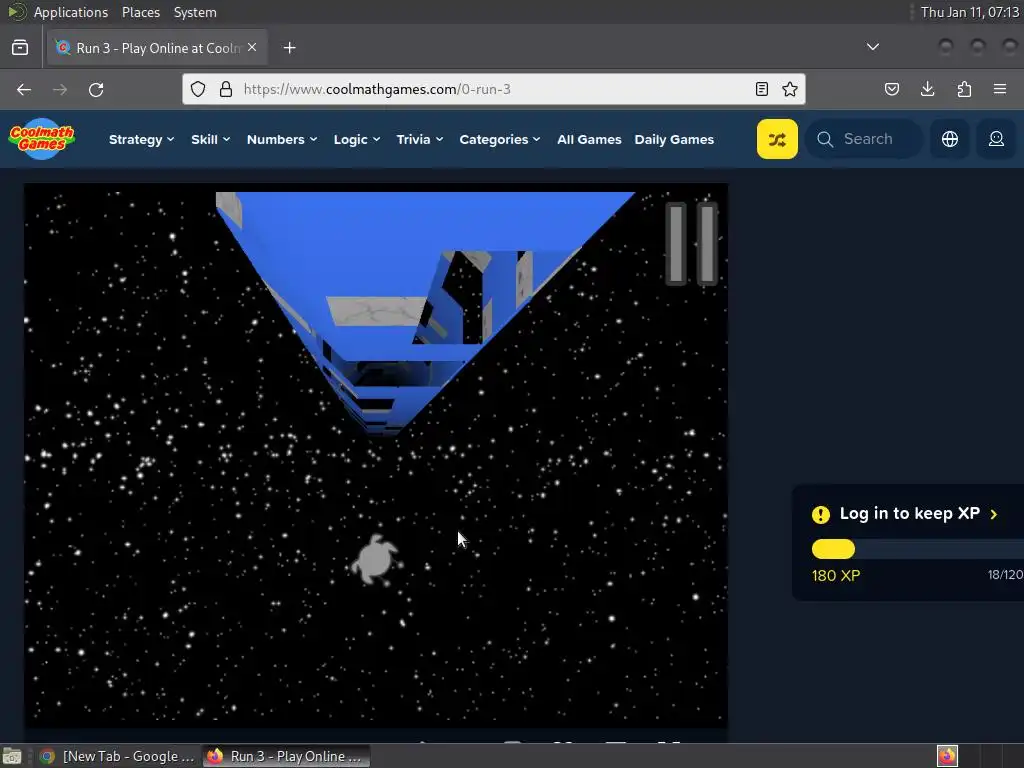The height and width of the screenshot is (768, 1024).
Task: Open the Places menu
Action: coord(140,12)
